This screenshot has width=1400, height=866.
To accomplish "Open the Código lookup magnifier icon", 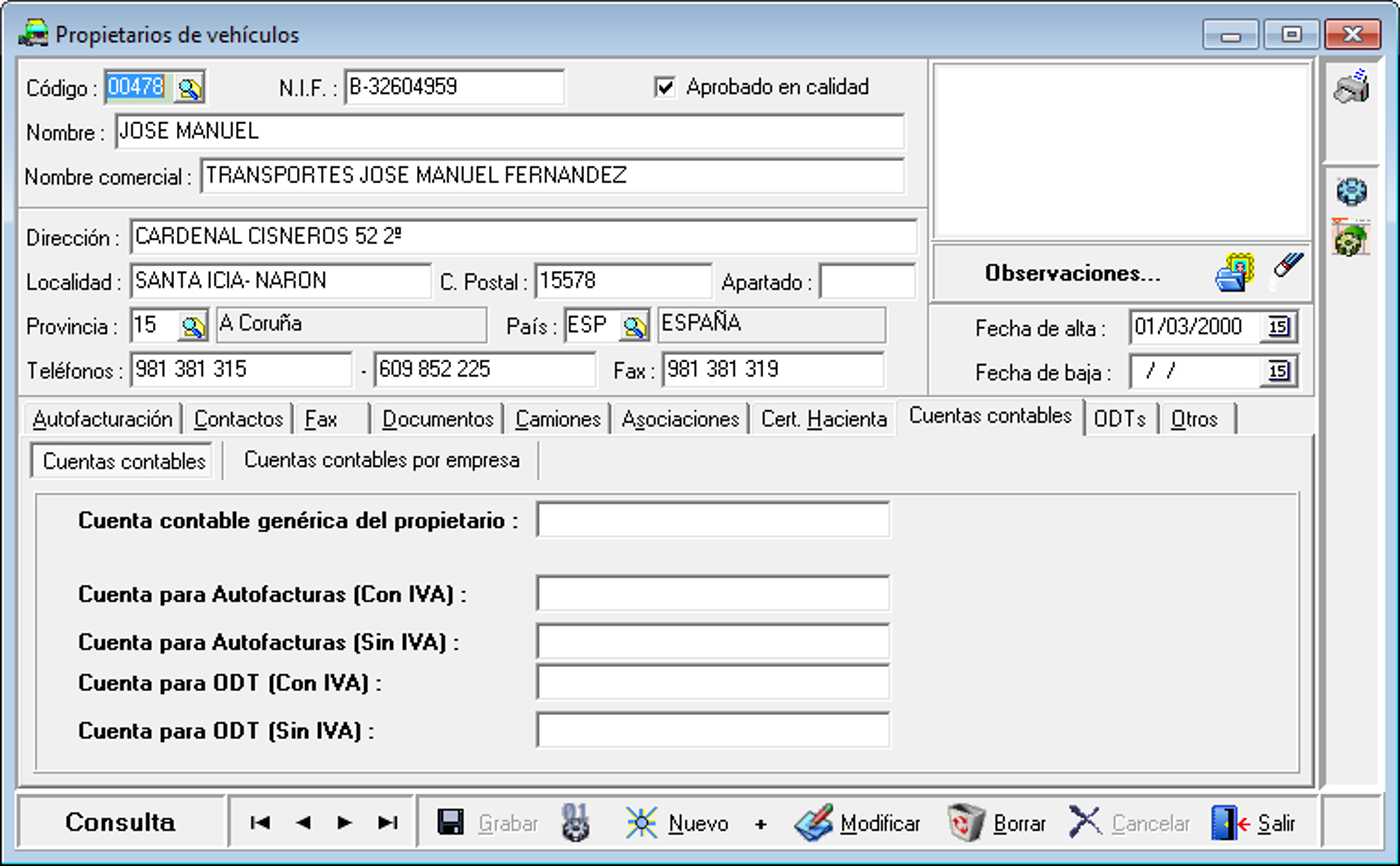I will click(189, 88).
